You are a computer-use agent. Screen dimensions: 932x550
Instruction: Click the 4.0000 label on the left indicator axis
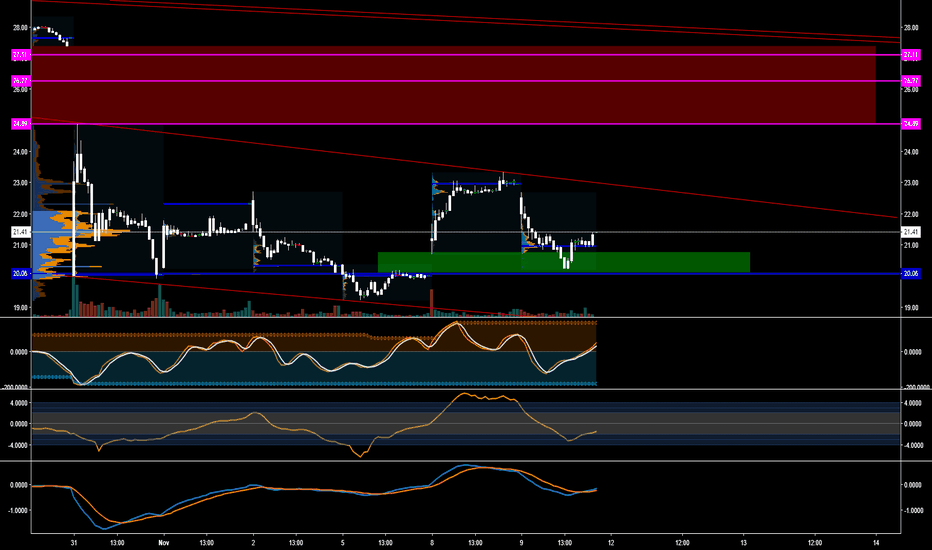click(18, 403)
